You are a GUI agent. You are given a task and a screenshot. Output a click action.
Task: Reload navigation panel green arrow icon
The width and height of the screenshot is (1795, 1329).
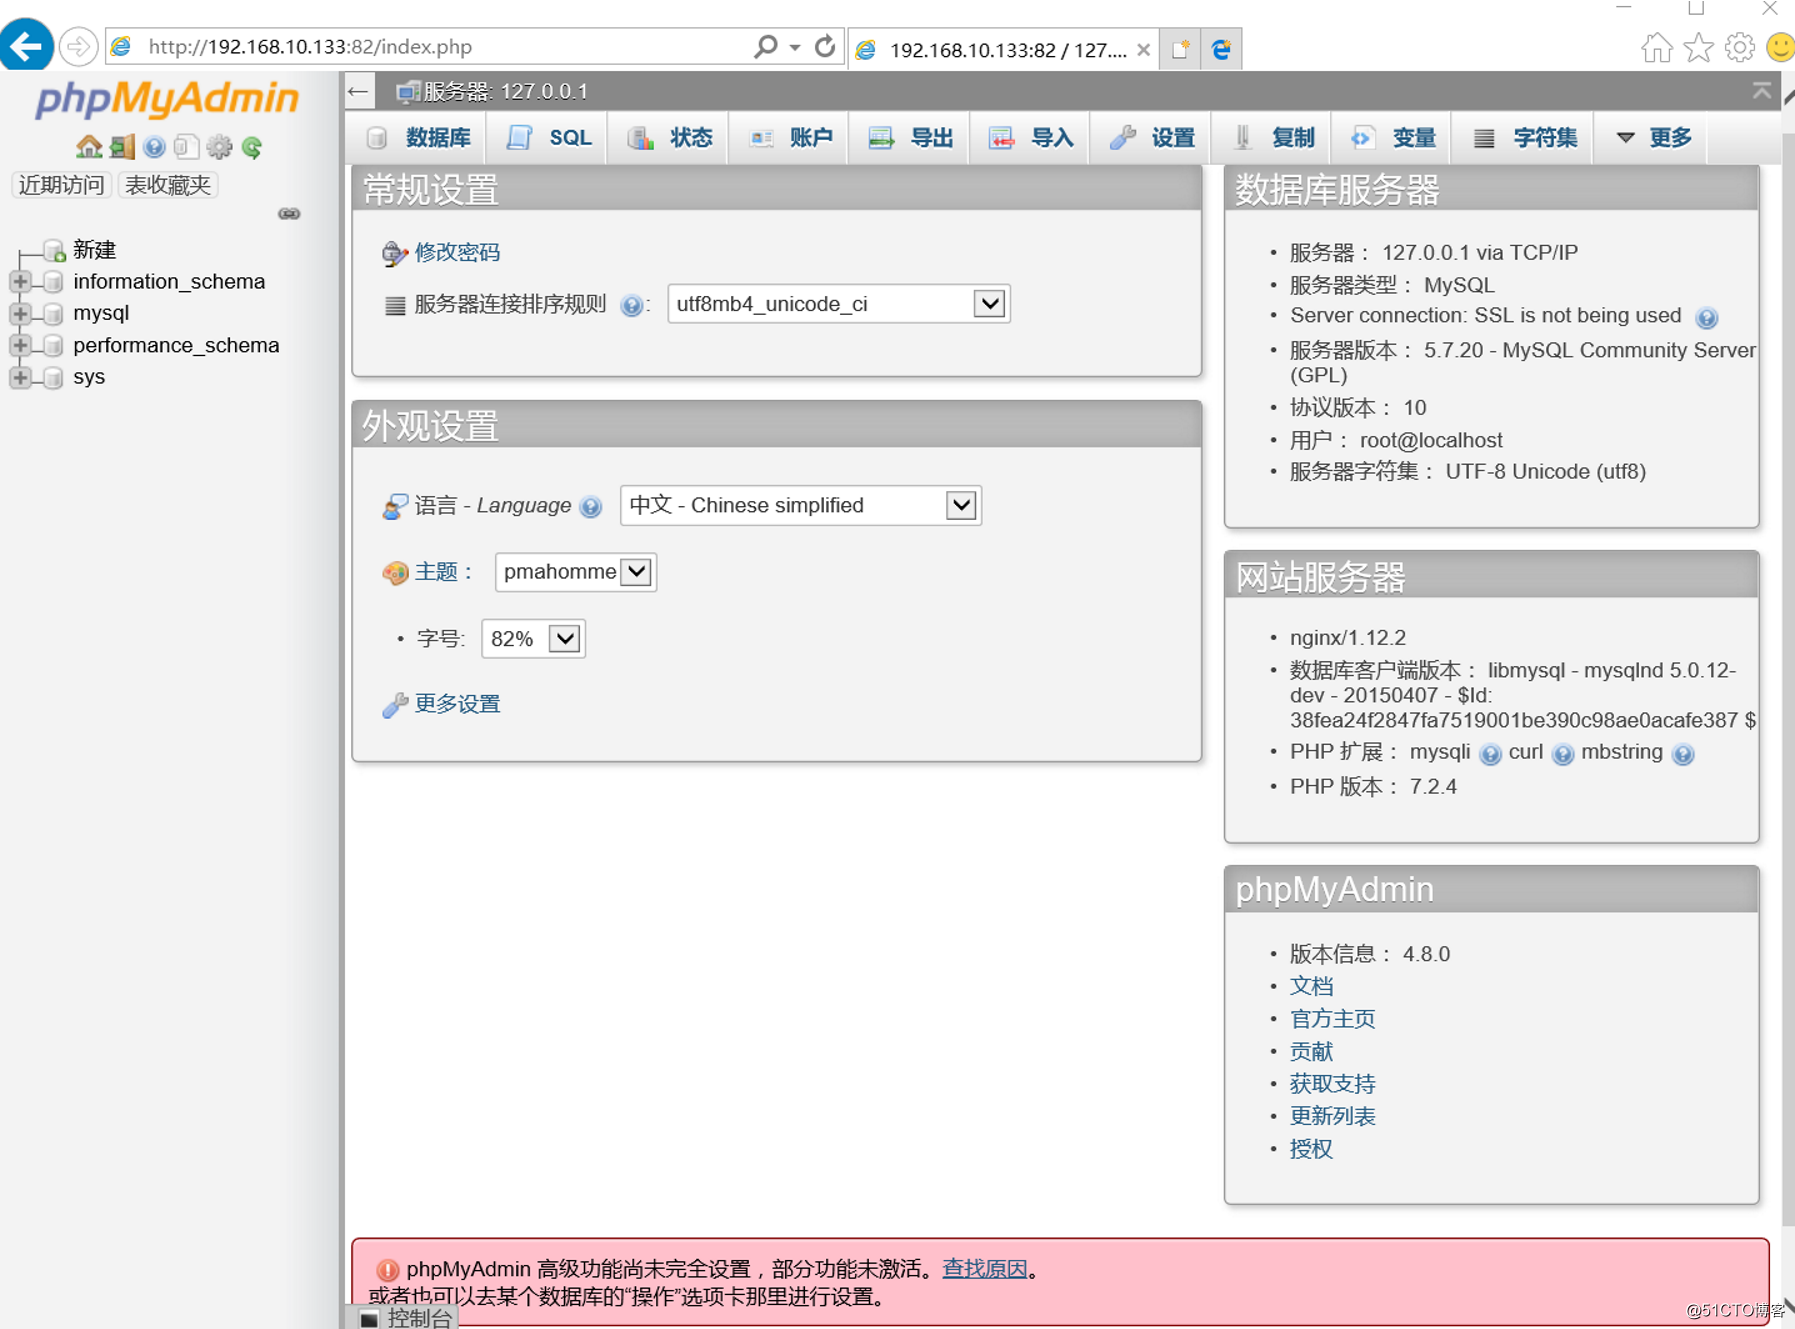click(252, 147)
